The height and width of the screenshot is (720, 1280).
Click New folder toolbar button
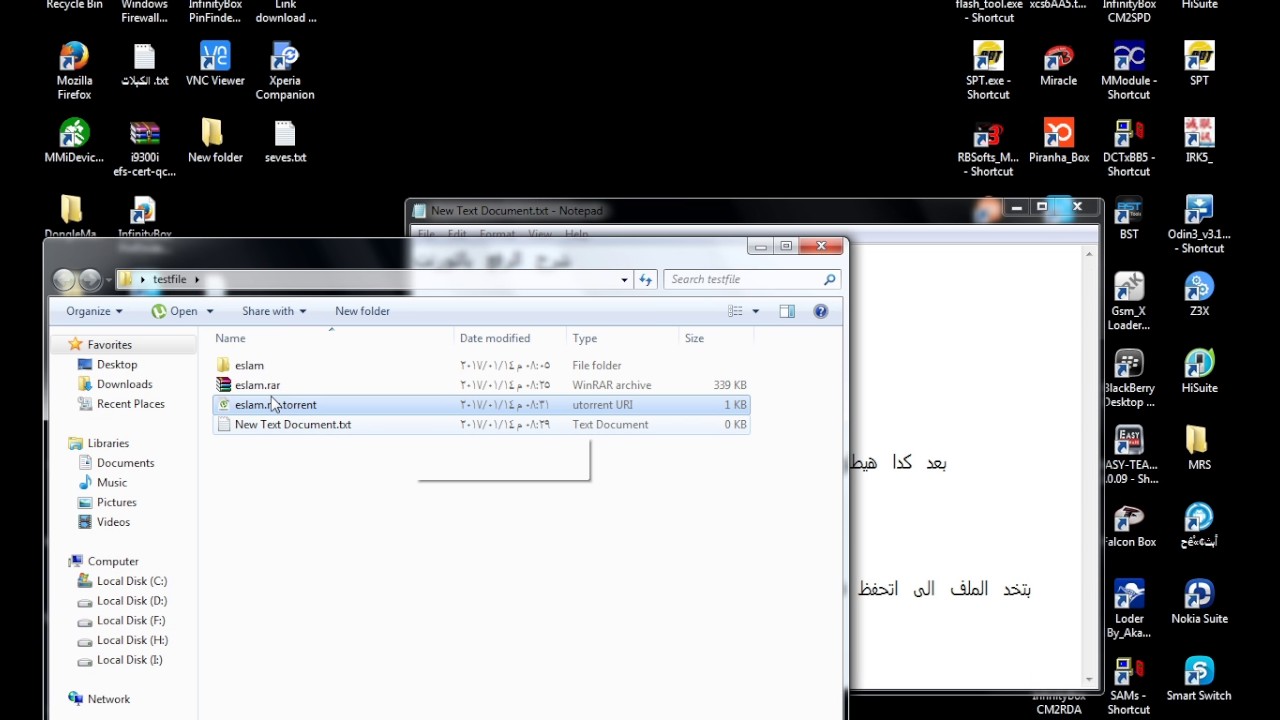tap(362, 311)
